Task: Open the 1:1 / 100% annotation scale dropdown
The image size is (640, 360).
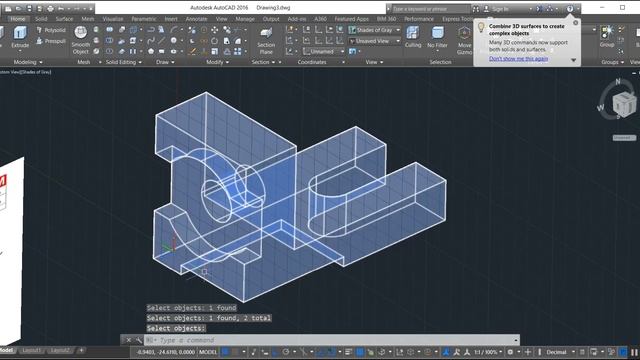Action: click(488, 352)
